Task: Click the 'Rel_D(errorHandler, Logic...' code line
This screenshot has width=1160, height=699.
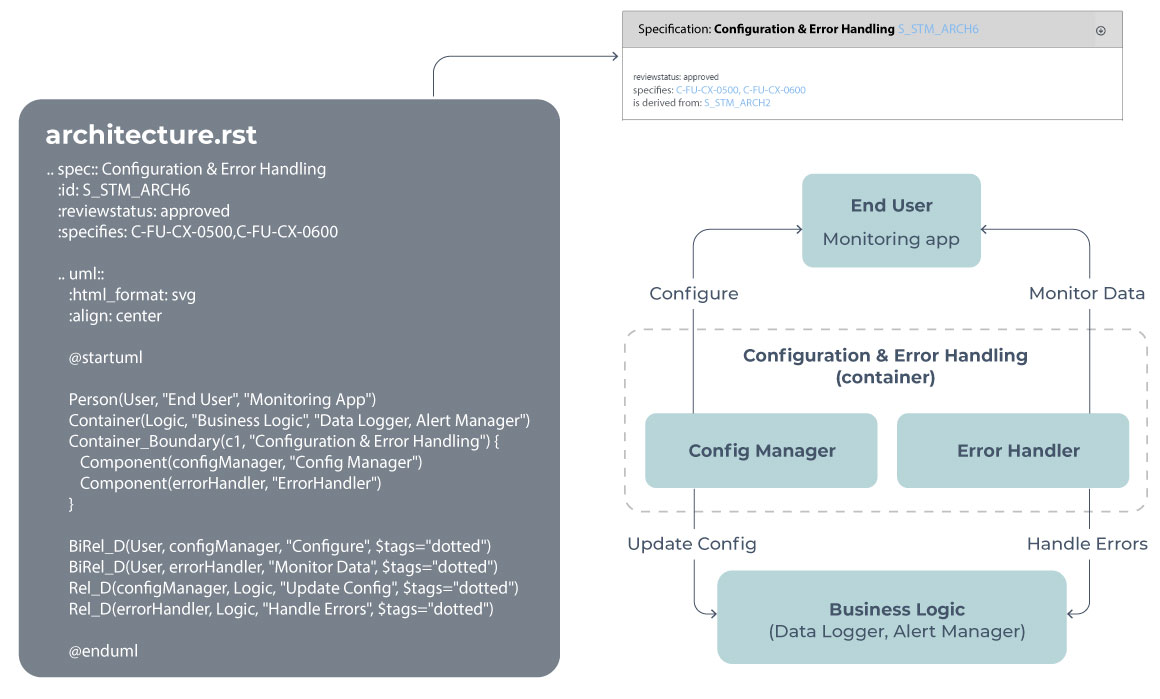Action: (280, 609)
